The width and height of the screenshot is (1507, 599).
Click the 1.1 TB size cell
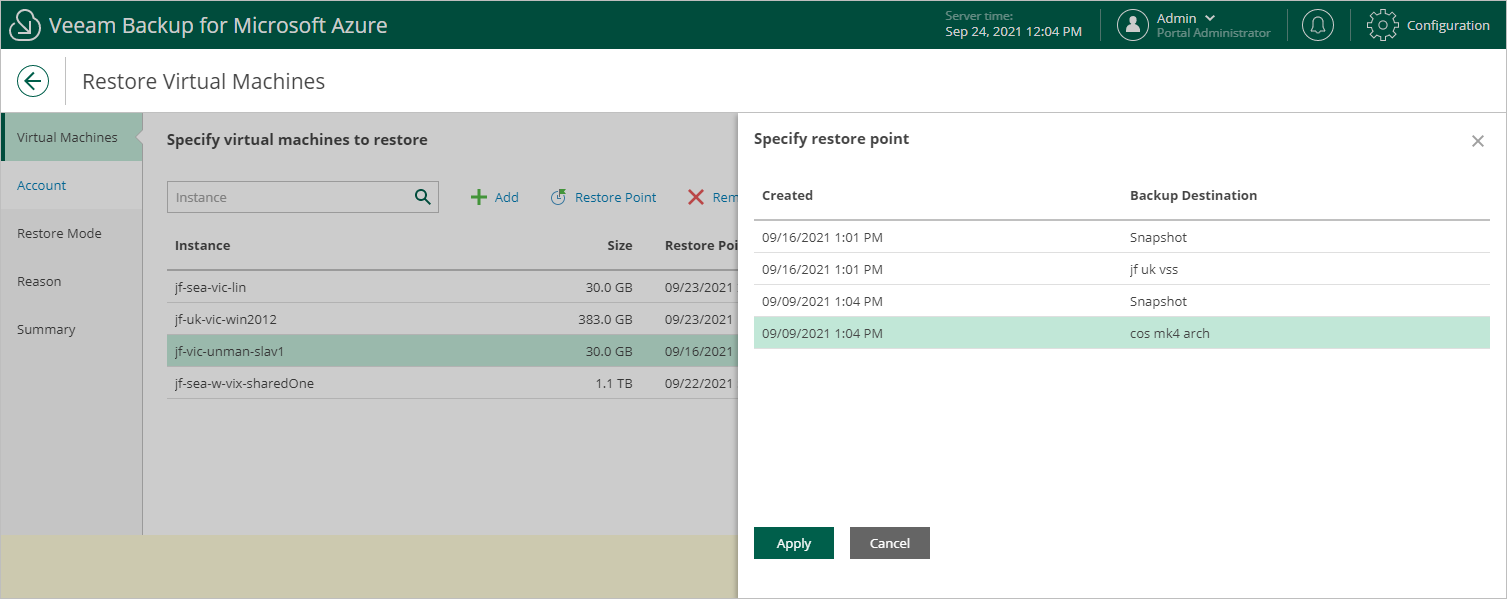coord(614,383)
